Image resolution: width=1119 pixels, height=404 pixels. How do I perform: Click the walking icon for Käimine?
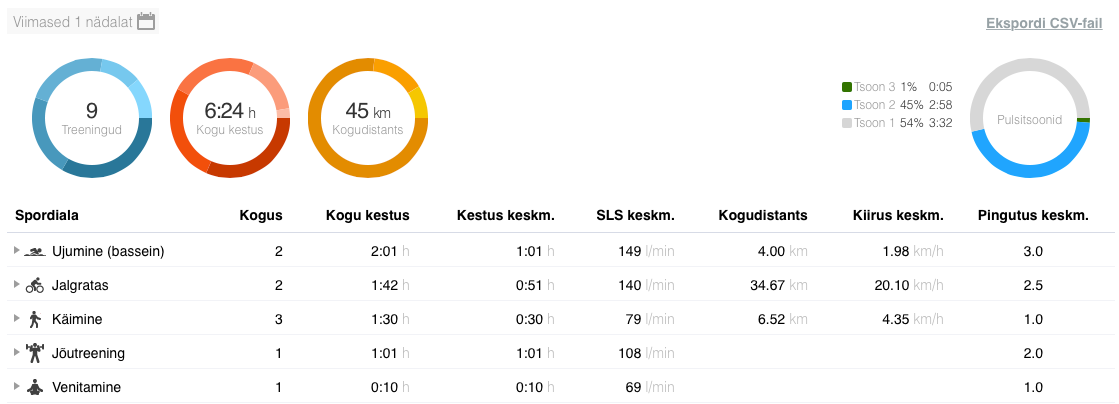pos(35,319)
